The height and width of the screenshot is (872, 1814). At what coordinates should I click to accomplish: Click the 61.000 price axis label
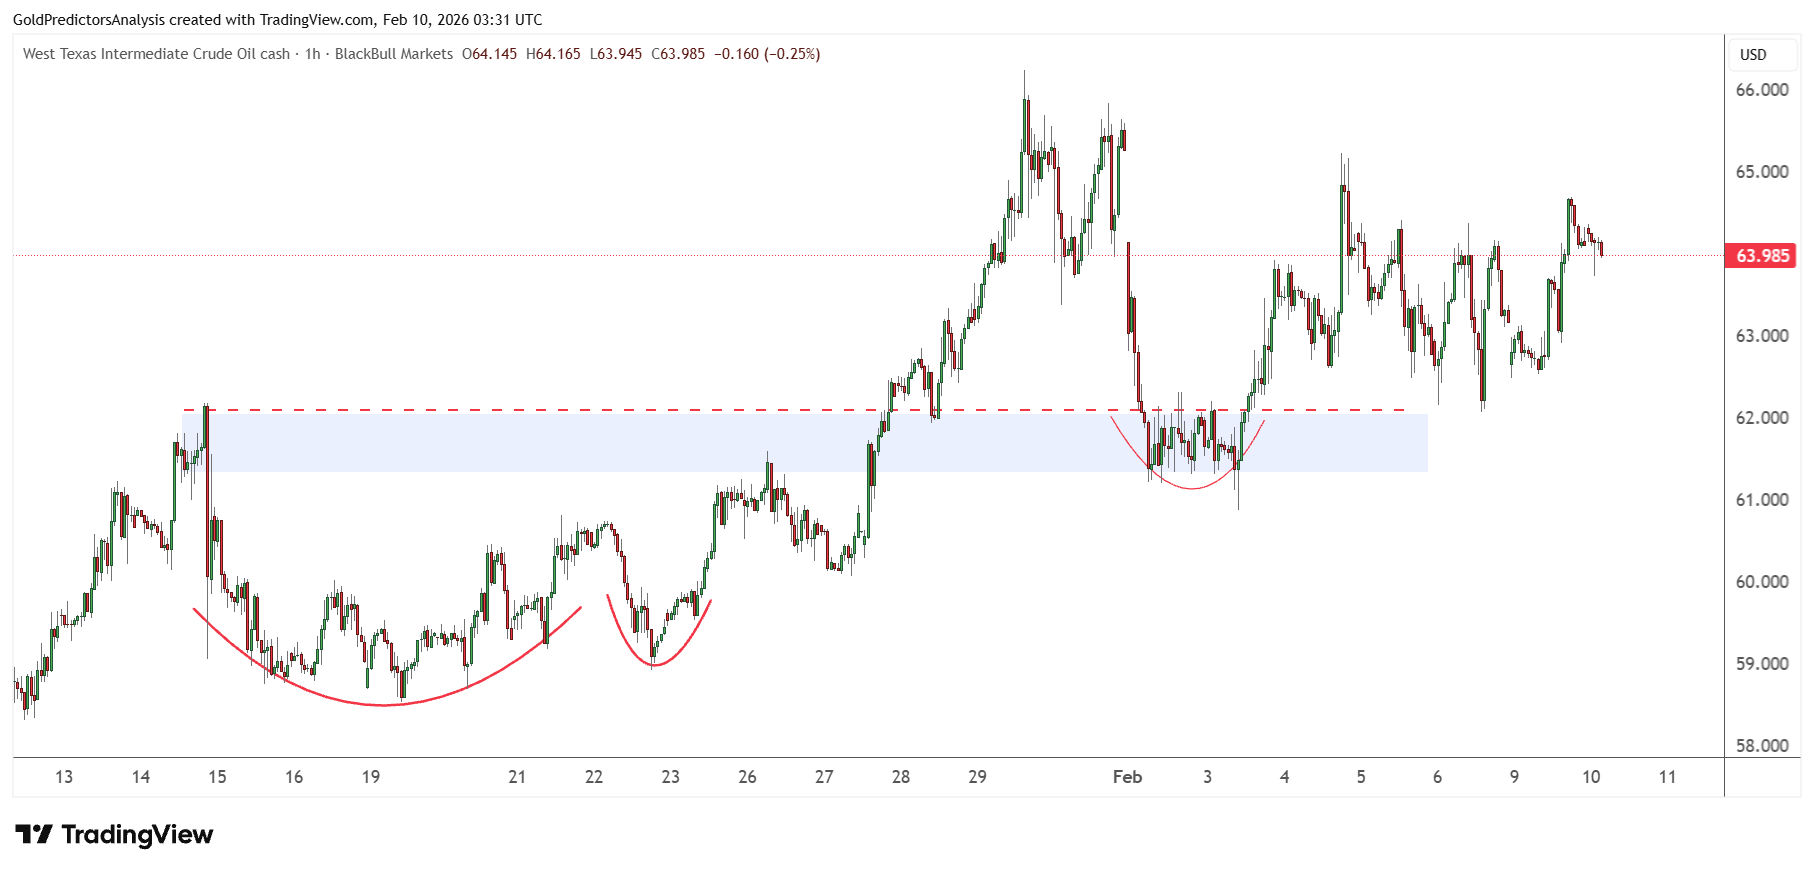pos(1762,500)
